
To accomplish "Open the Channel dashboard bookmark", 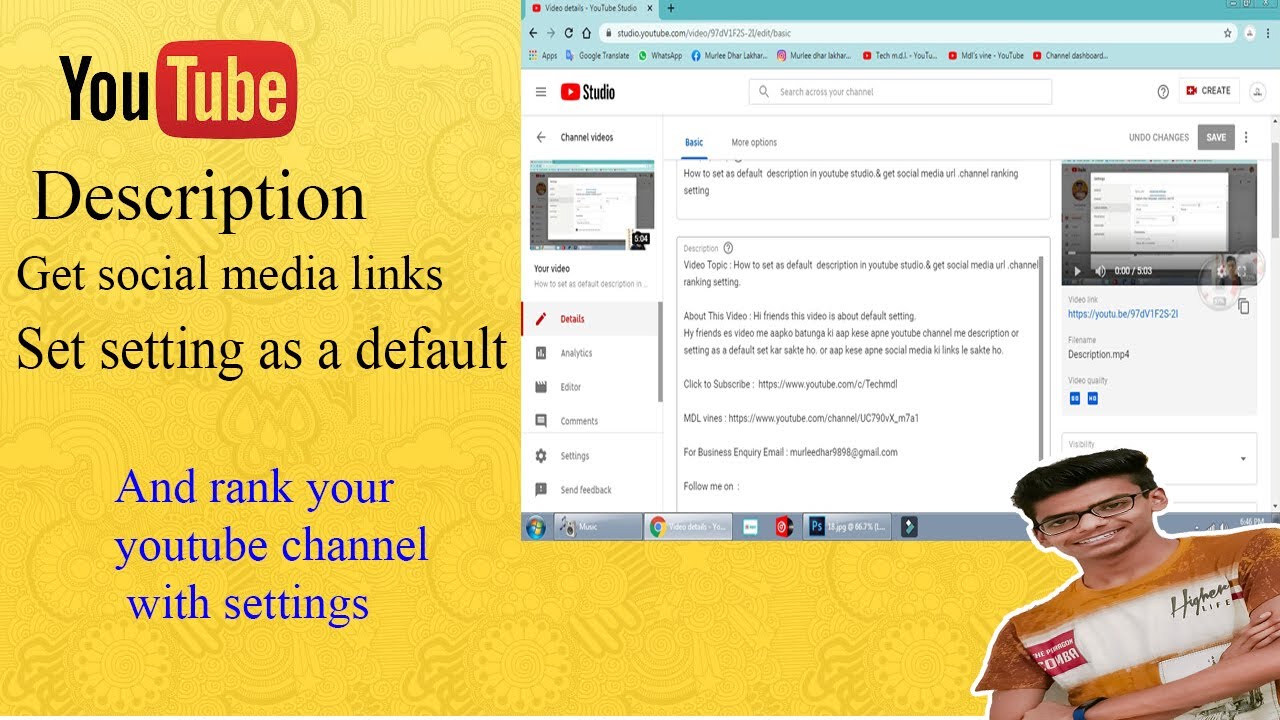I will pyautogui.click(x=1070, y=56).
